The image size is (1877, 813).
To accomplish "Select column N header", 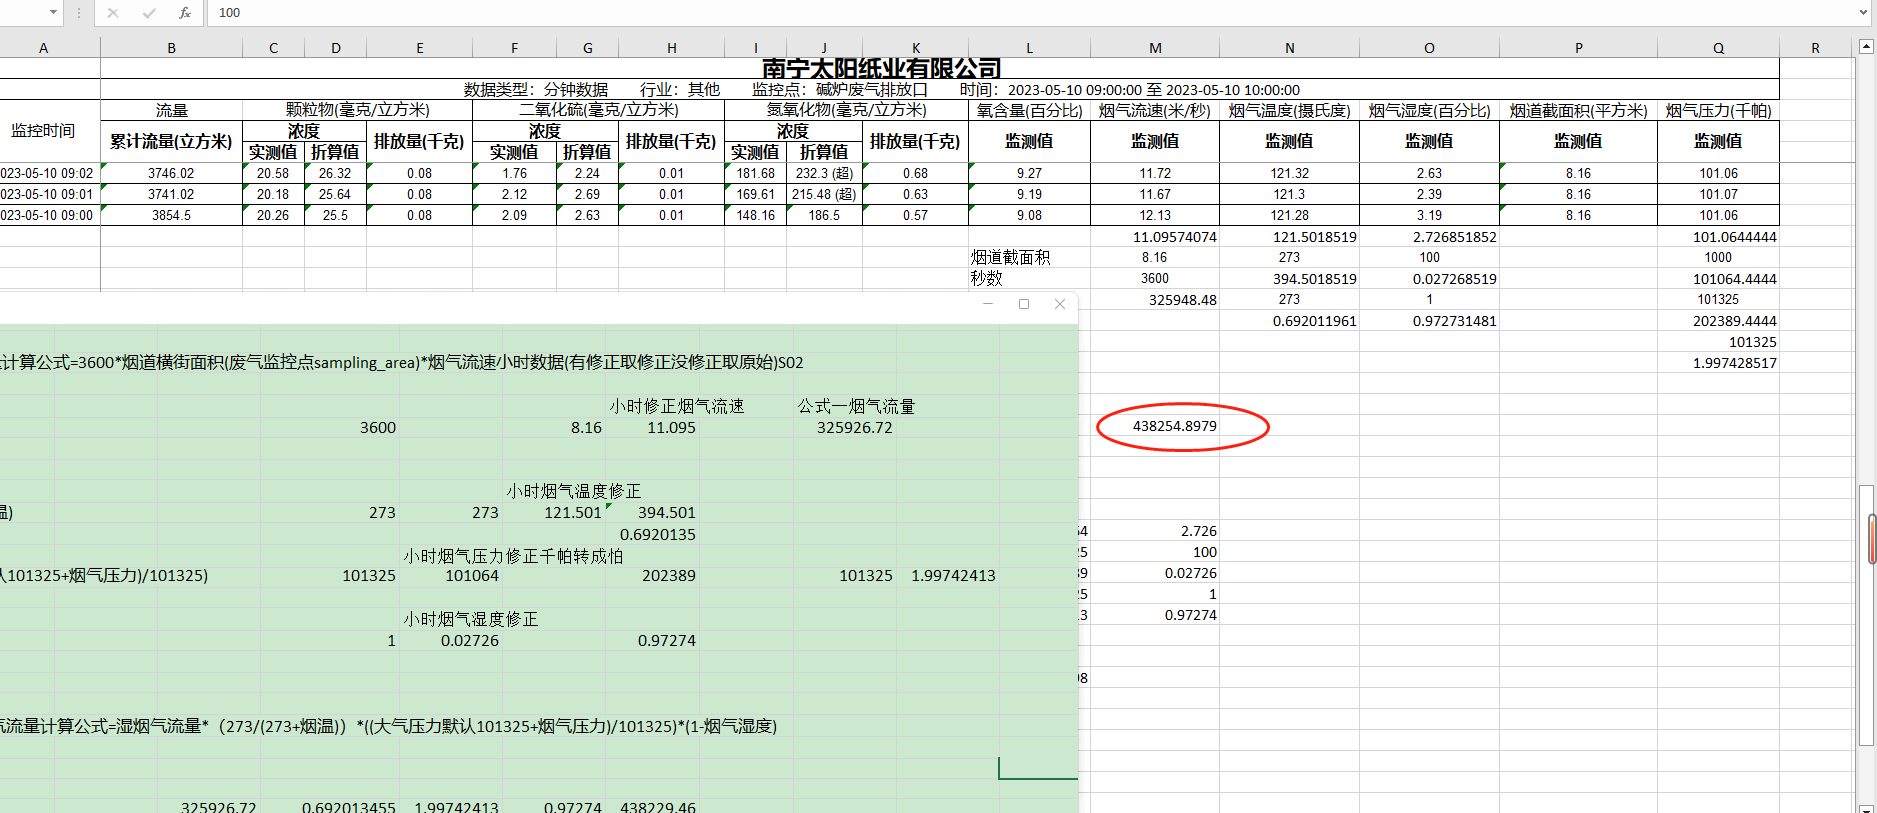I will tap(1290, 48).
